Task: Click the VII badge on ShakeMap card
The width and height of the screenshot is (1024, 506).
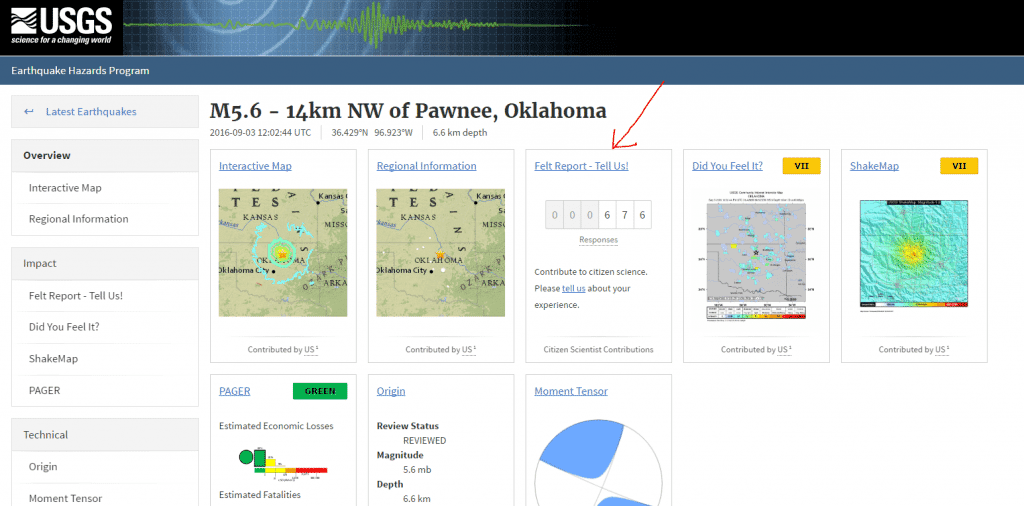Action: pos(959,166)
